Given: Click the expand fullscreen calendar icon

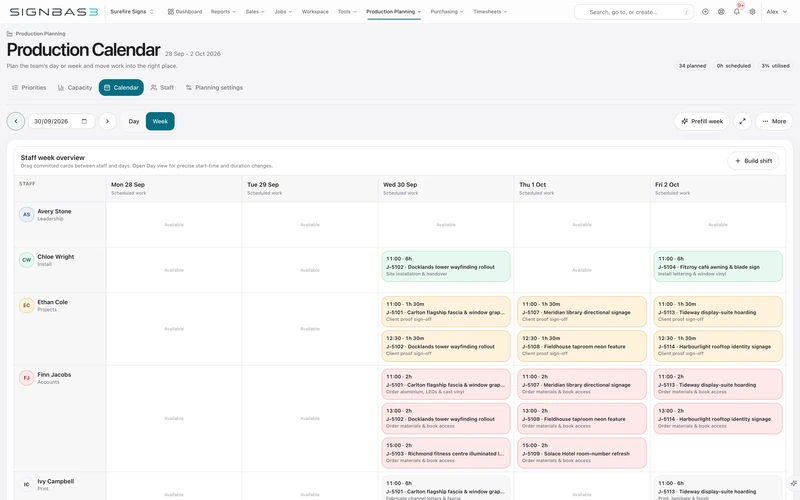Looking at the screenshot, I should pos(742,121).
